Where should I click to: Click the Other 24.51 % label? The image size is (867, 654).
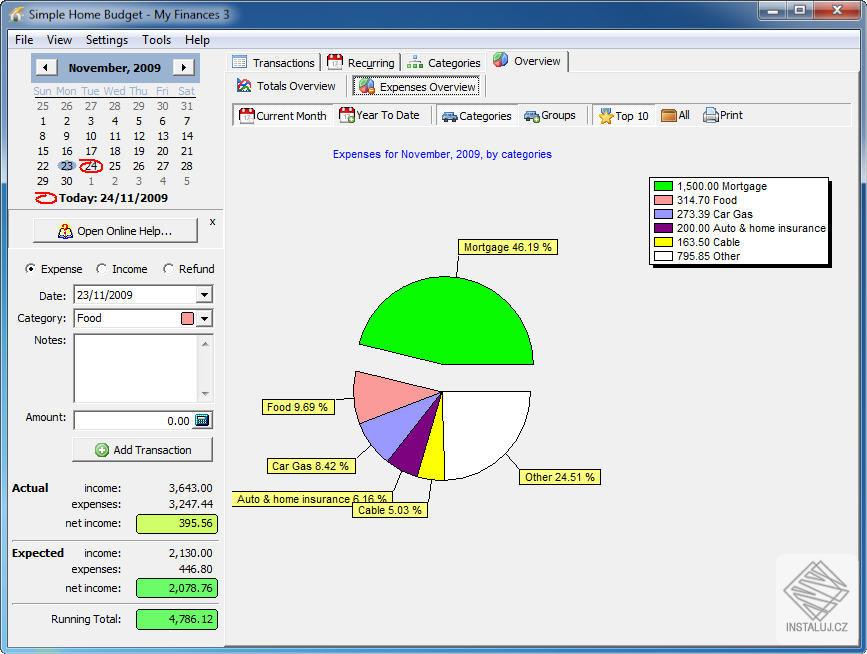(x=560, y=477)
